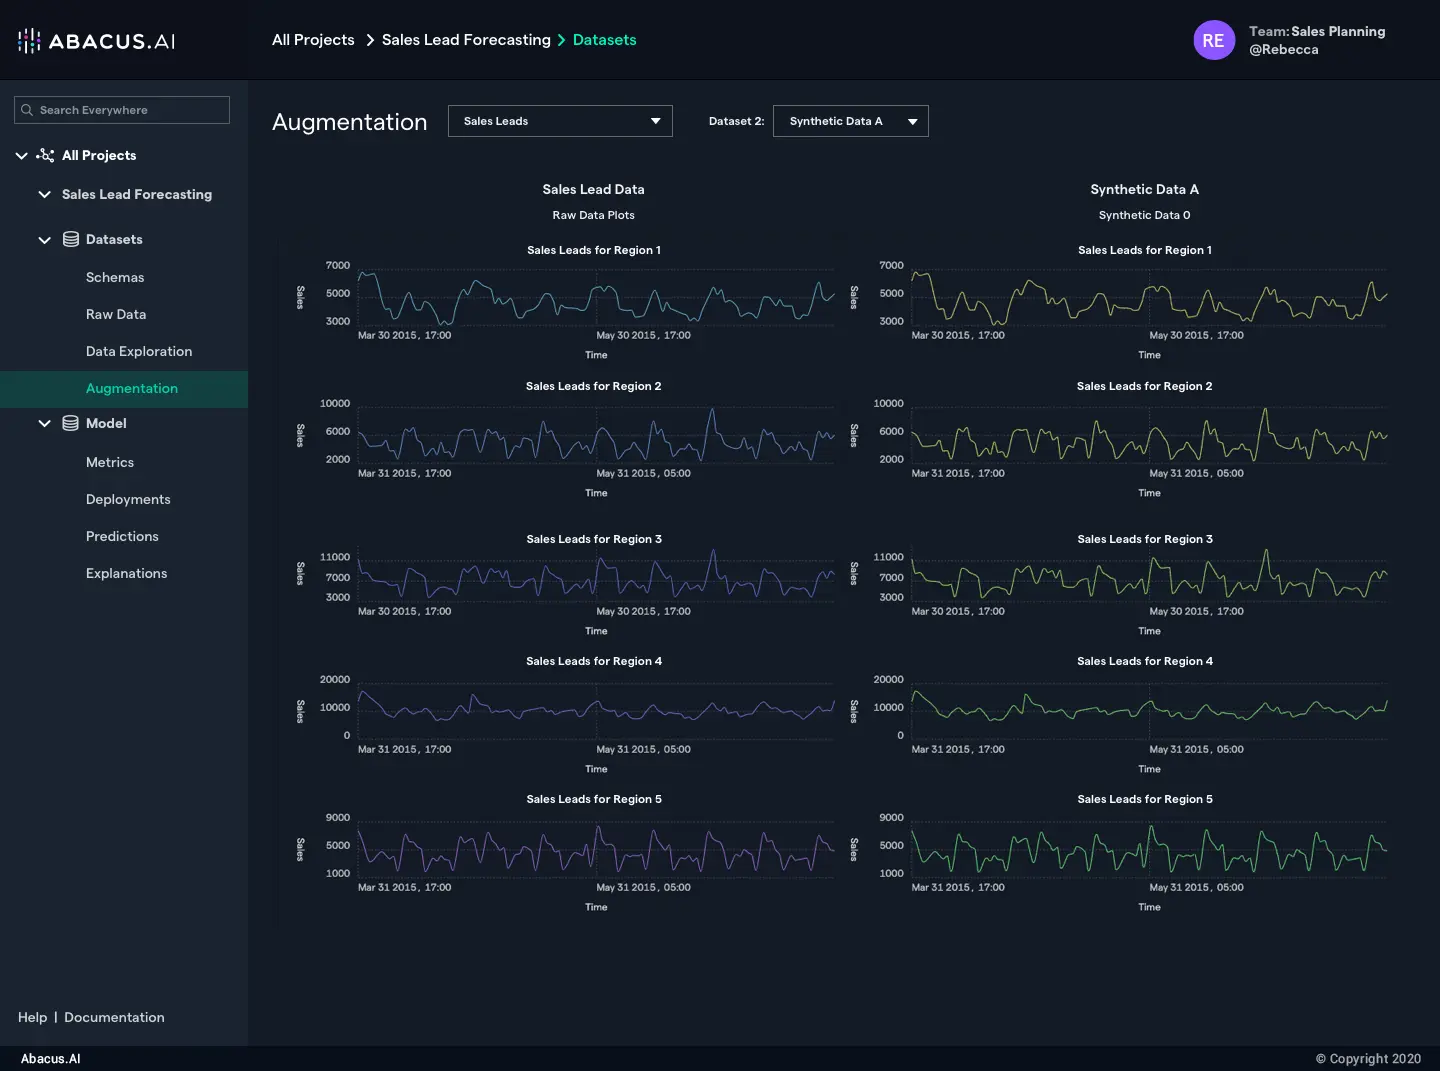This screenshot has width=1440, height=1071.
Task: Collapse the Model section chevron
Action: pyautogui.click(x=44, y=423)
